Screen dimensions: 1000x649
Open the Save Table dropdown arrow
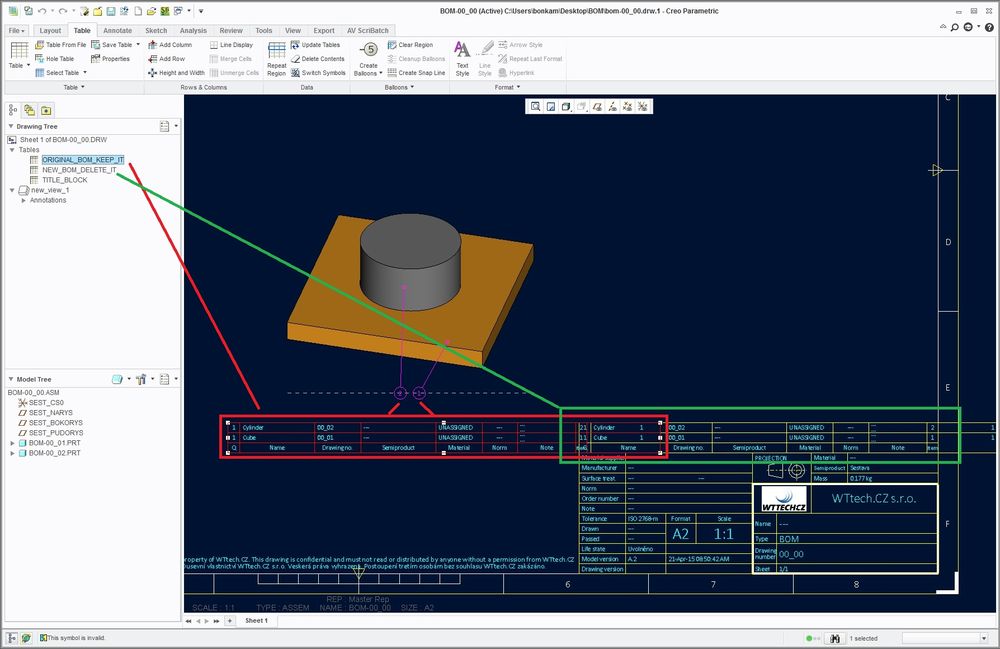click(138, 45)
